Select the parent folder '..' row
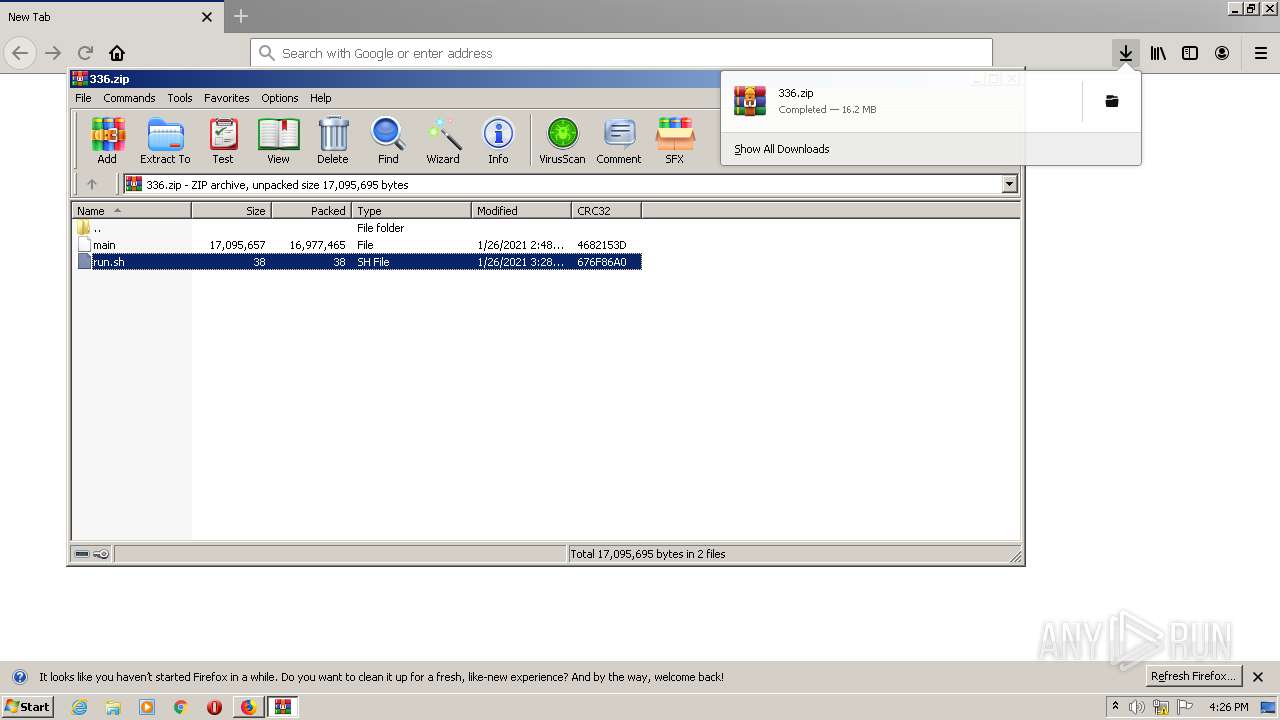The image size is (1280, 720). [358, 228]
